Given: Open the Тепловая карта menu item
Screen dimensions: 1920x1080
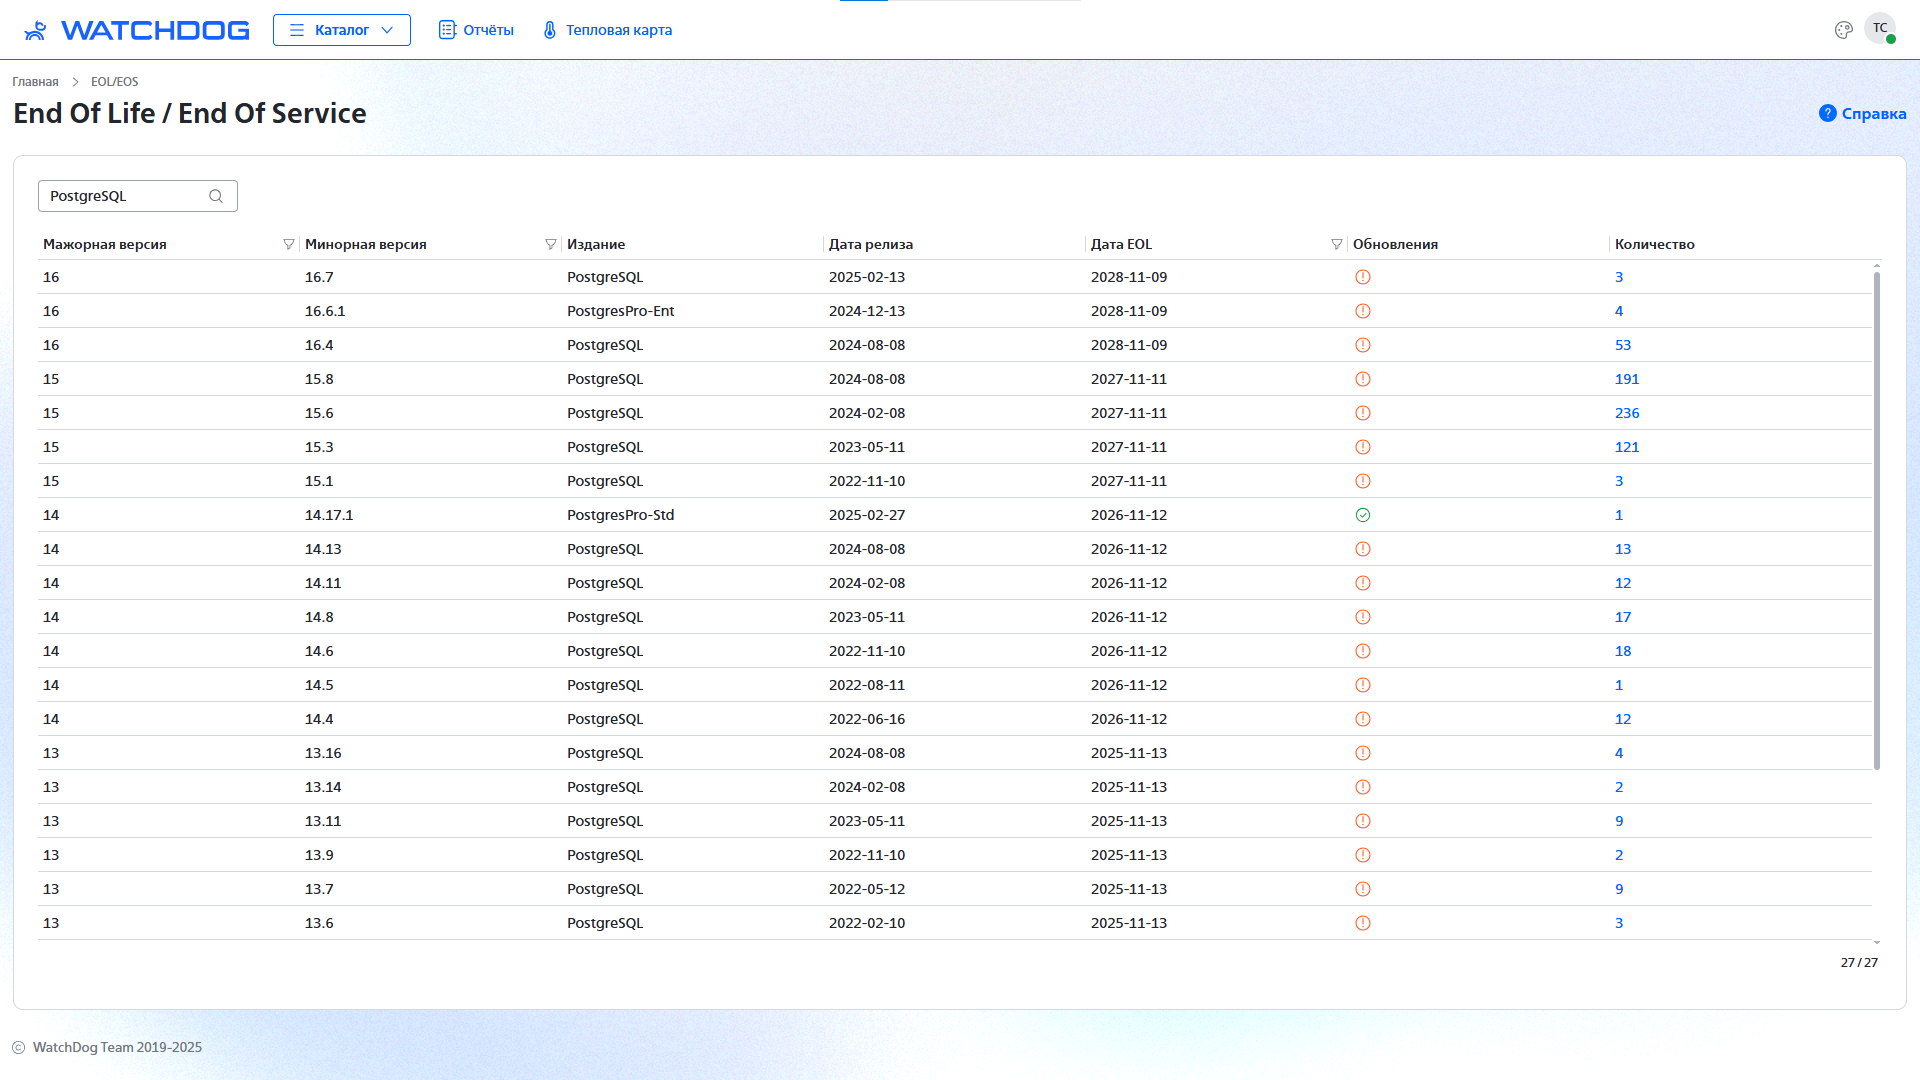Looking at the screenshot, I should pos(607,30).
